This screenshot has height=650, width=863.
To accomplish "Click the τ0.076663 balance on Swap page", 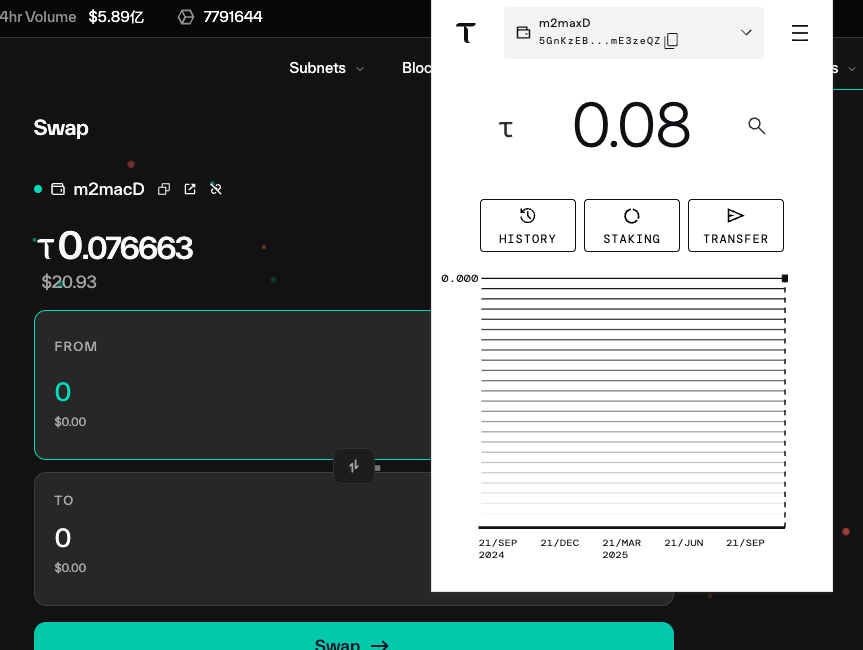I will coord(115,247).
